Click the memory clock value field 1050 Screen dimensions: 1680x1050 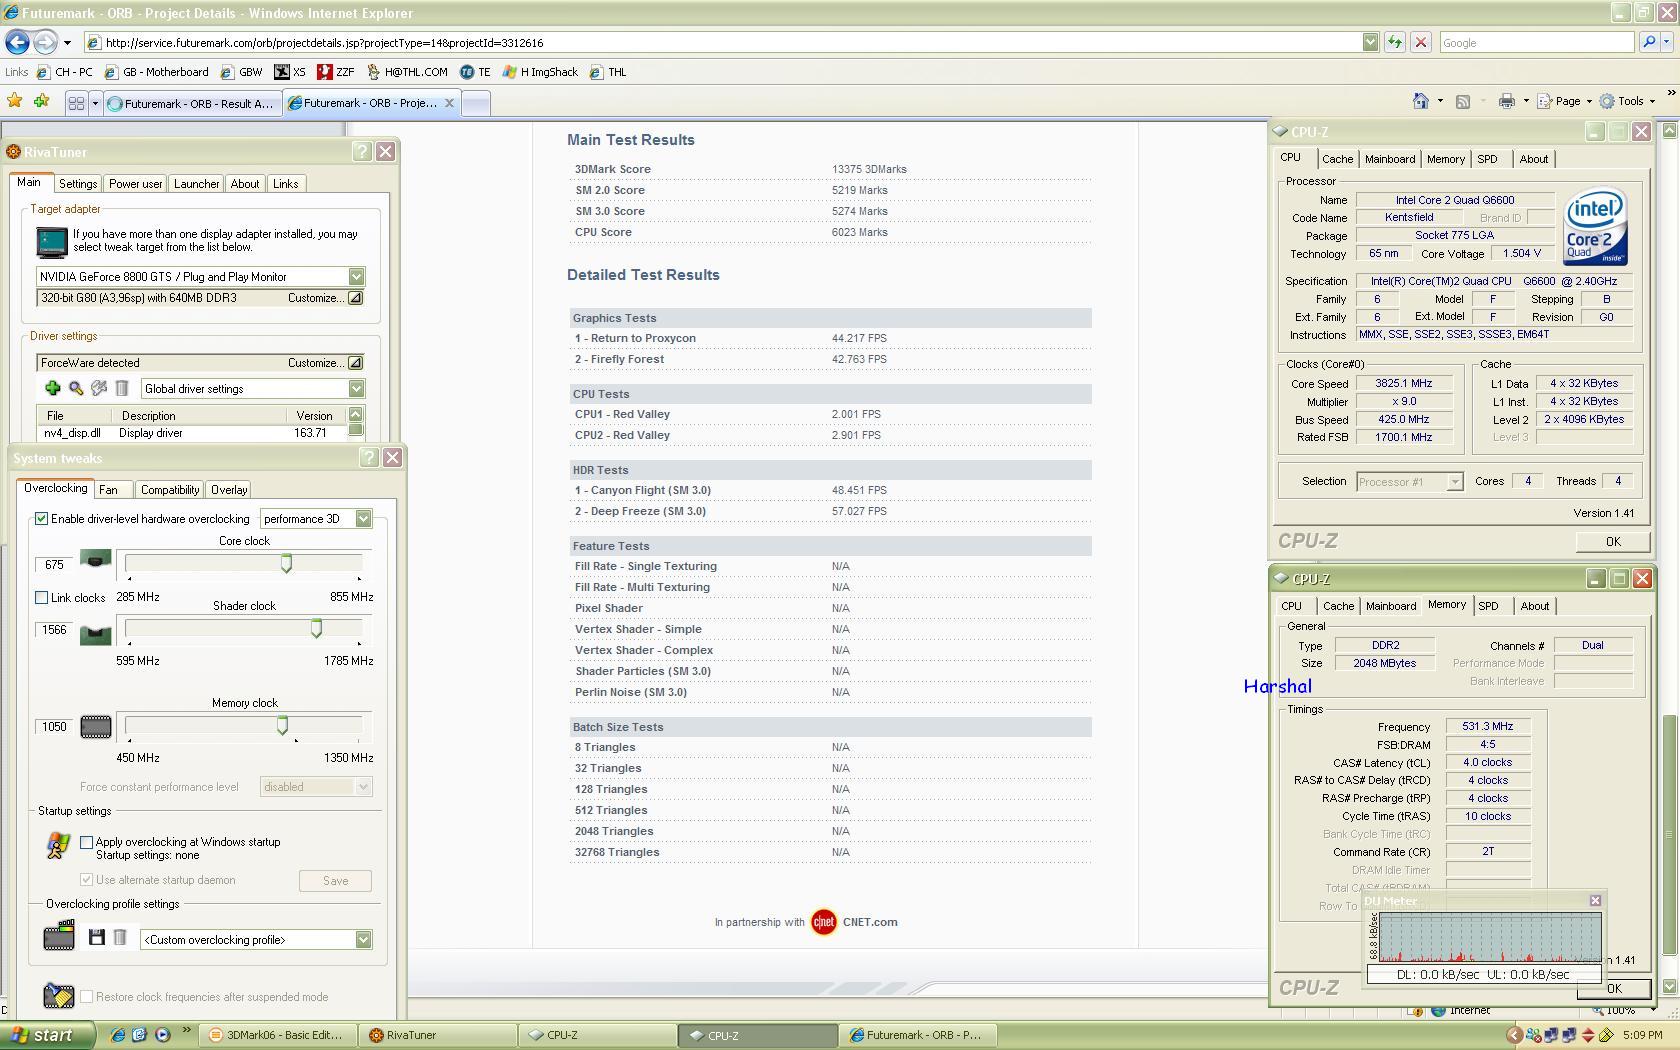coord(54,726)
